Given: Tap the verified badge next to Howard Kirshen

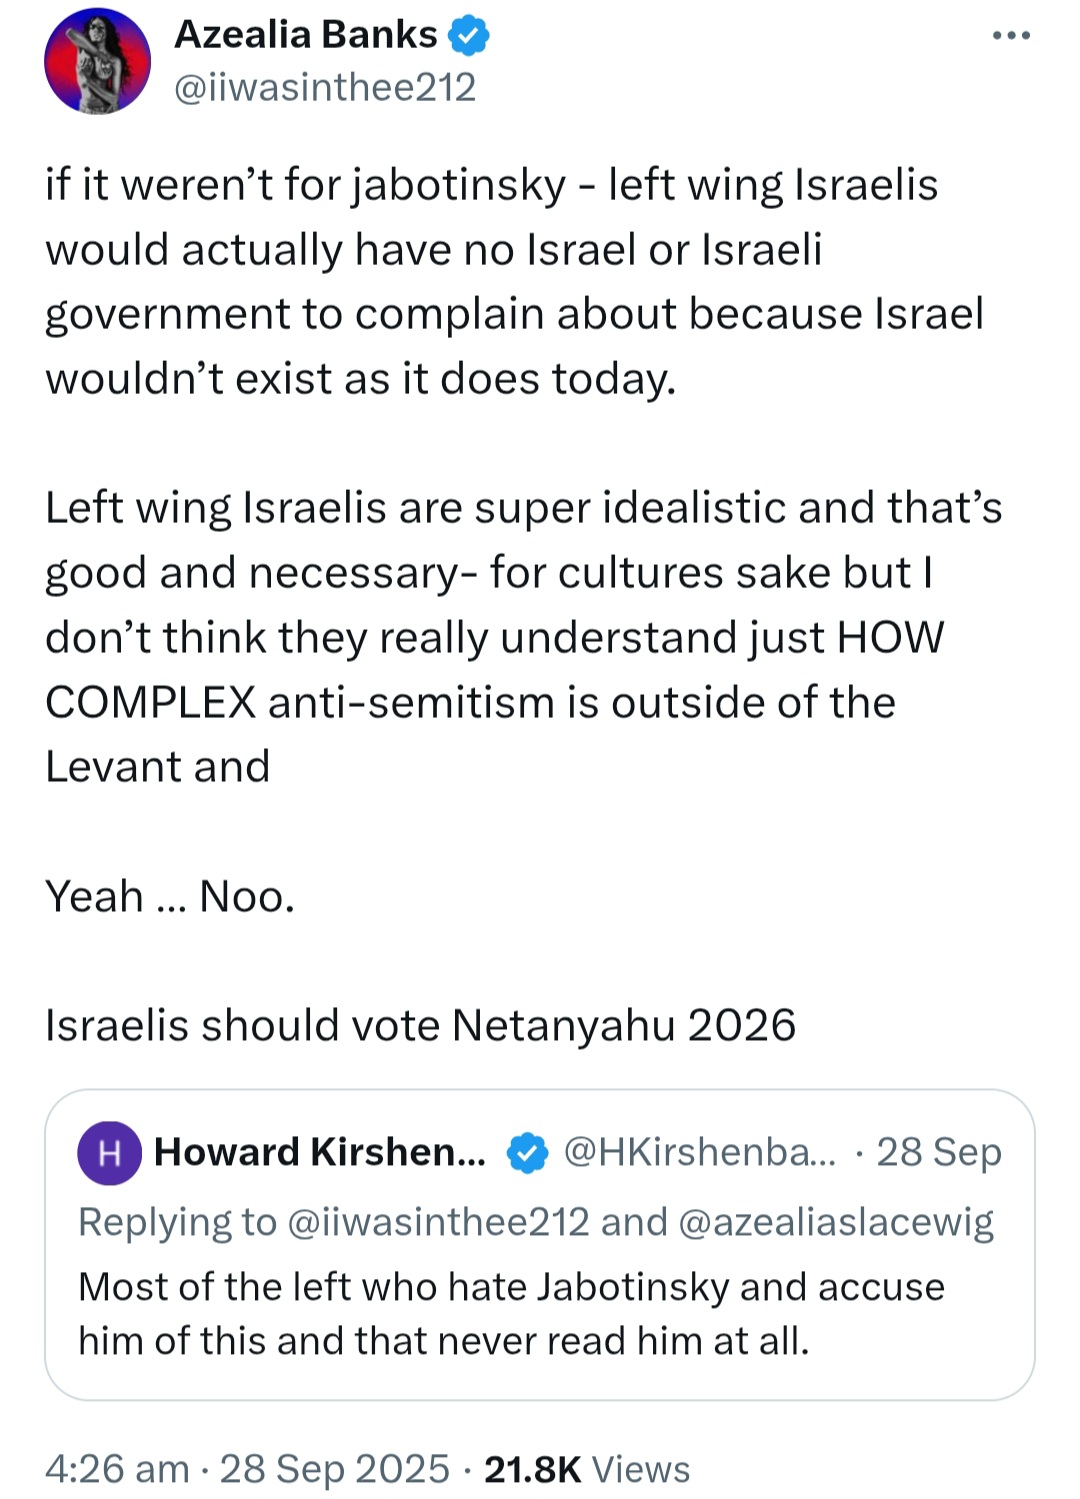Looking at the screenshot, I should pyautogui.click(x=527, y=1153).
